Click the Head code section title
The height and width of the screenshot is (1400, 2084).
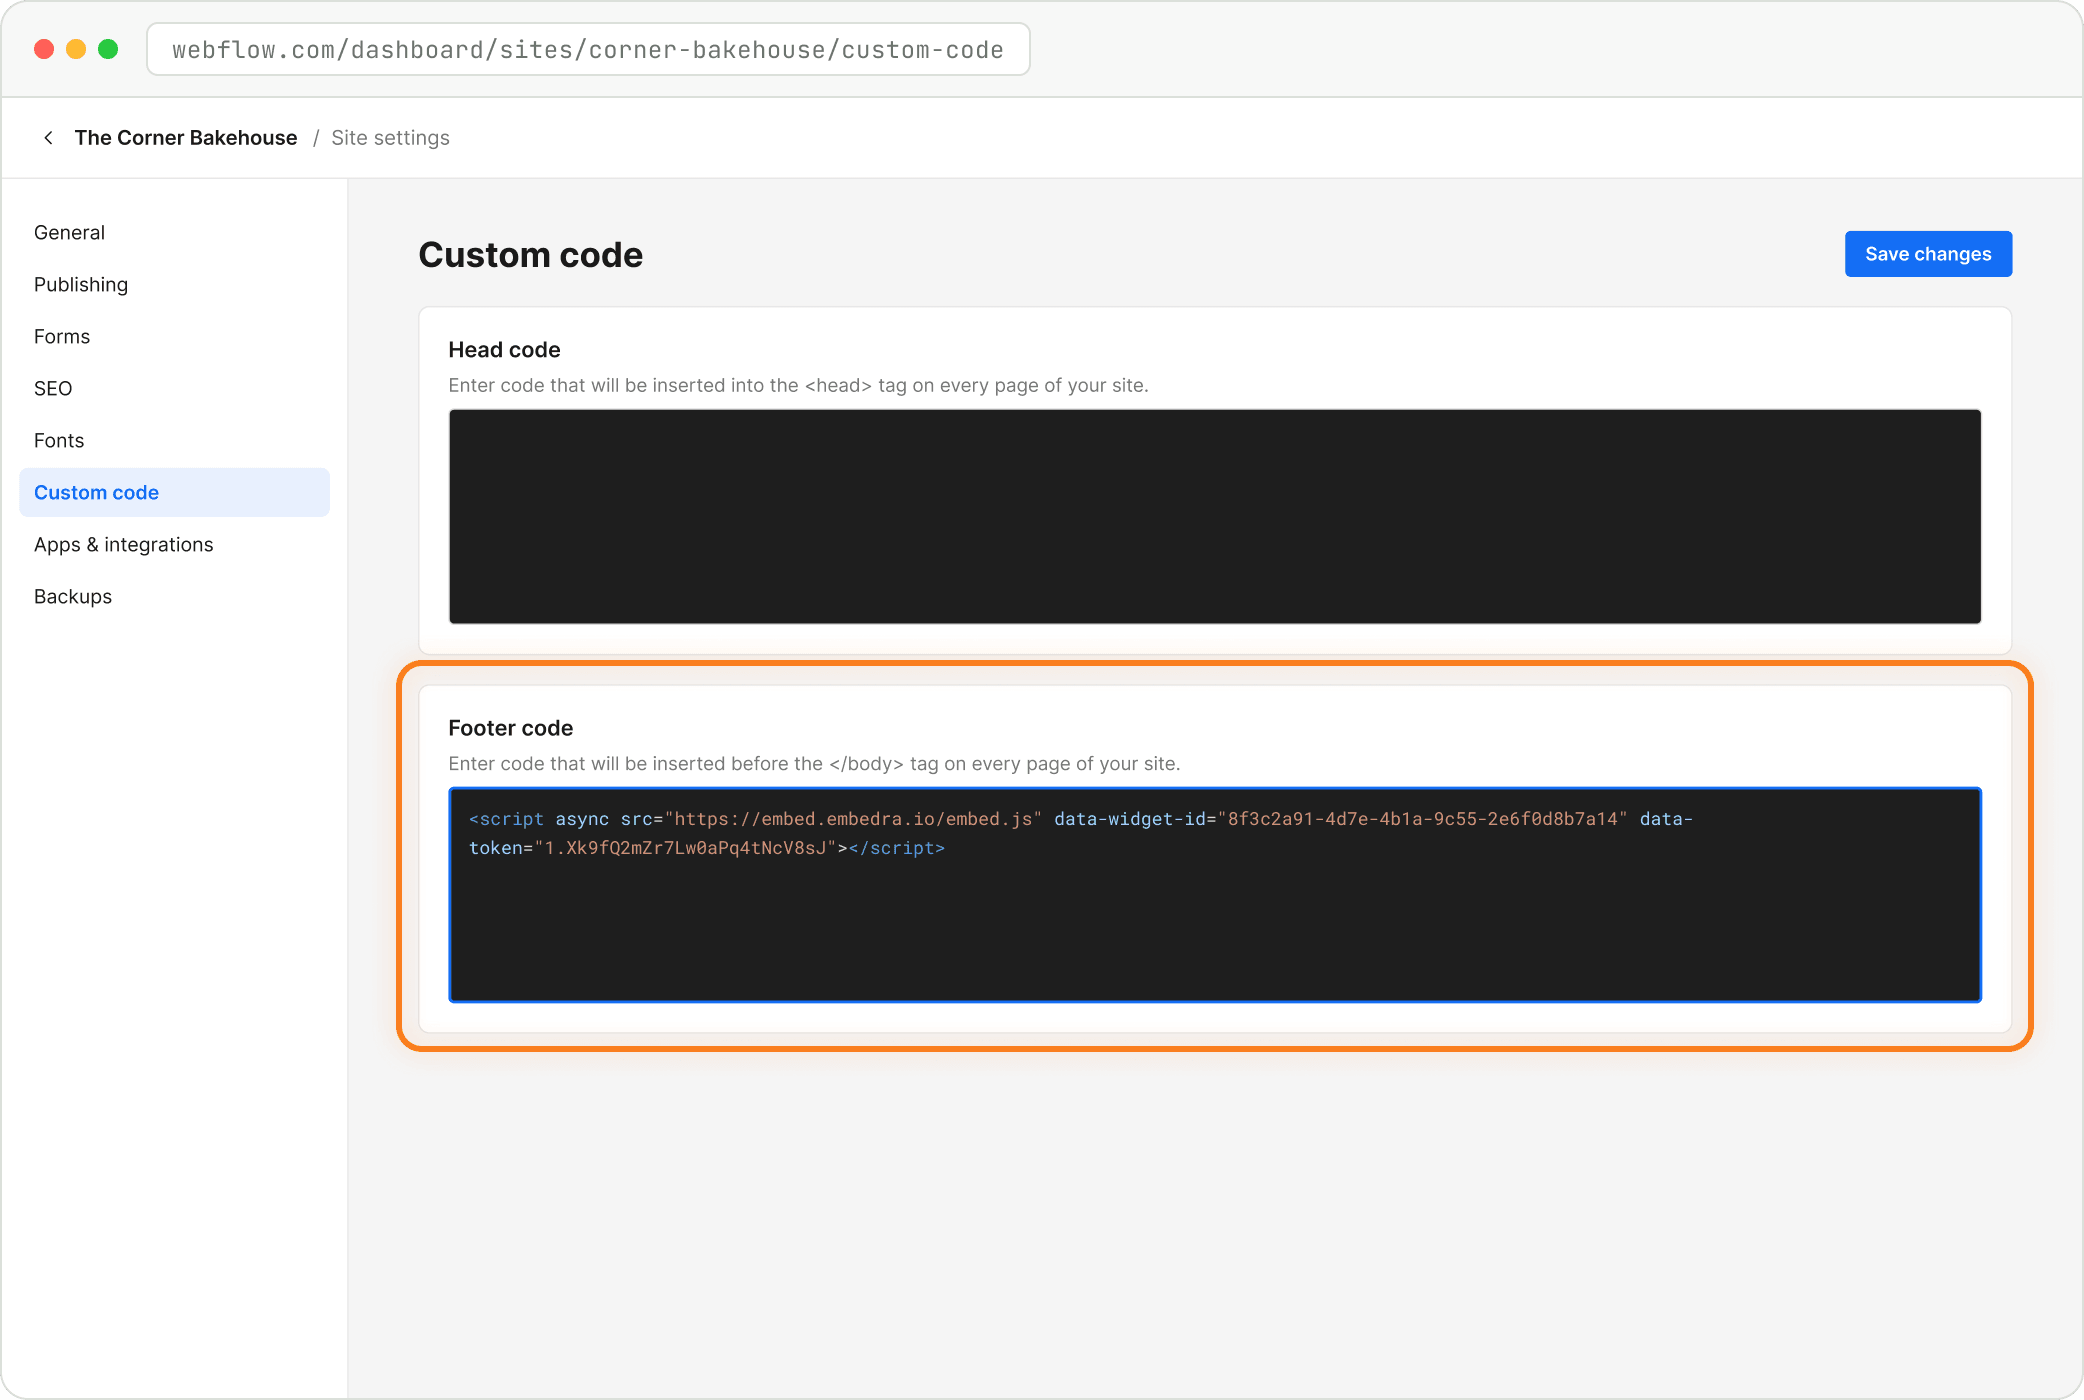[x=504, y=350]
